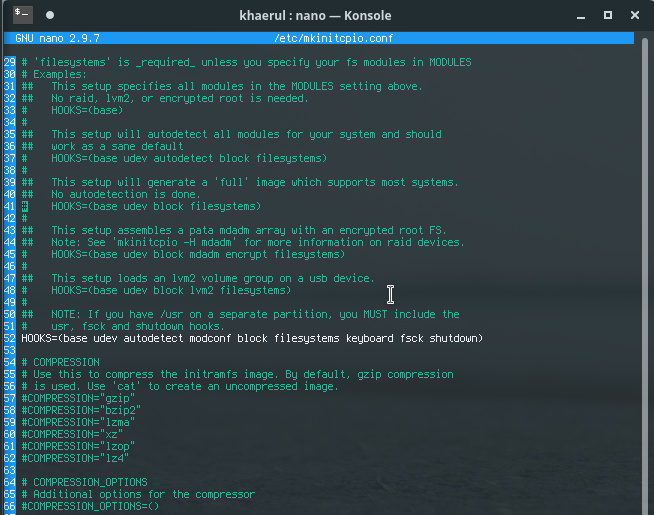Click the window title 'khaerul : nano — Konsole'
This screenshot has height=515, width=654.
tap(315, 16)
